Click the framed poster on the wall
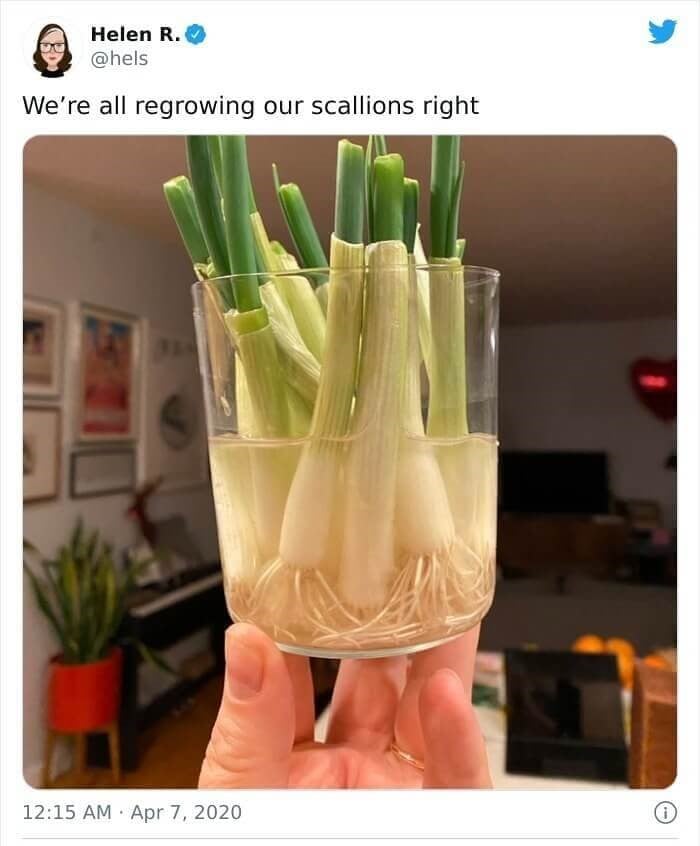 click(107, 374)
